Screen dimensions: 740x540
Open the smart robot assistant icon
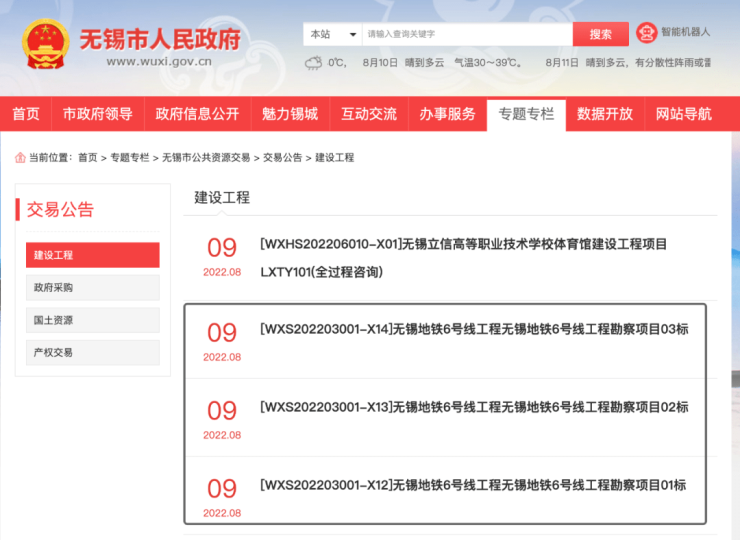click(x=647, y=33)
